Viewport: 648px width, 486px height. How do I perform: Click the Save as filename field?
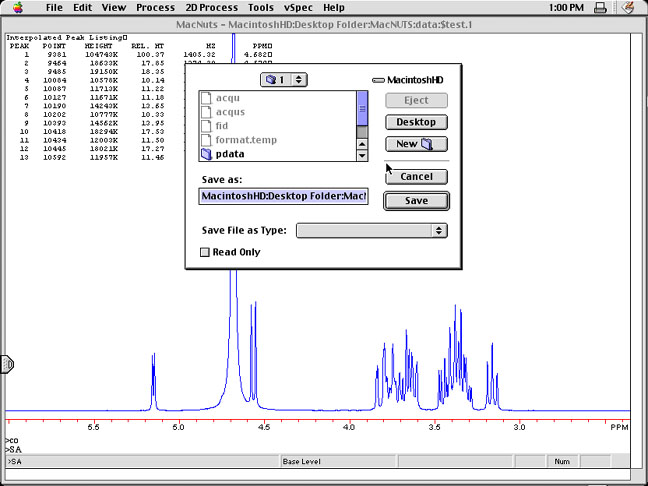284,196
